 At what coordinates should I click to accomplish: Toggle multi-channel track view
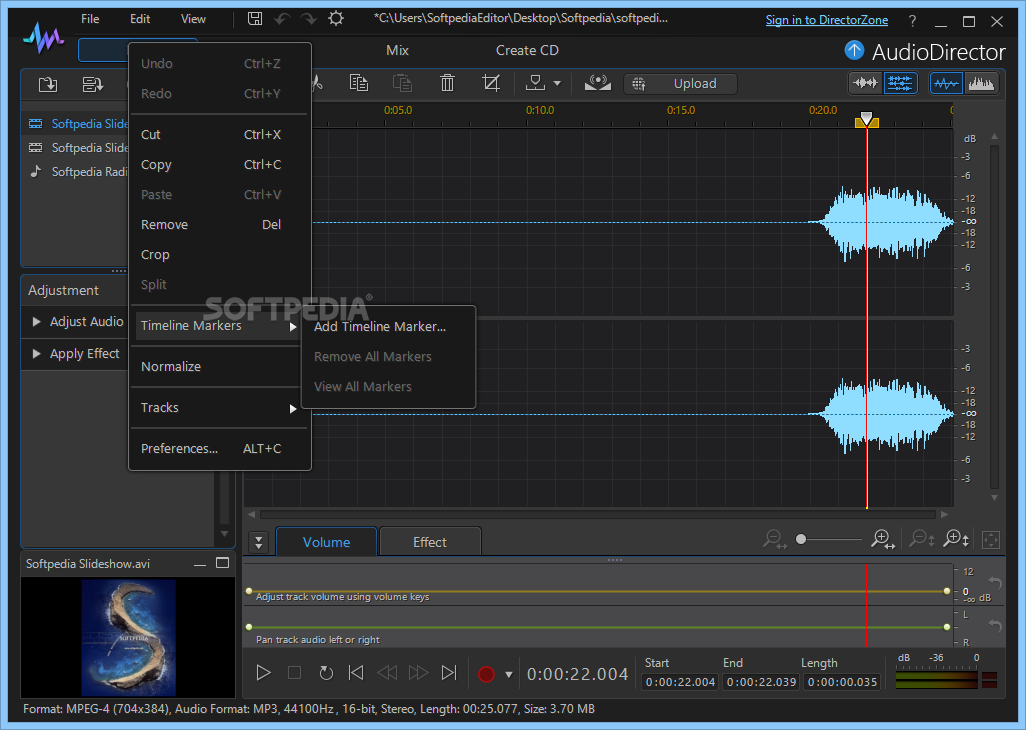pos(900,83)
